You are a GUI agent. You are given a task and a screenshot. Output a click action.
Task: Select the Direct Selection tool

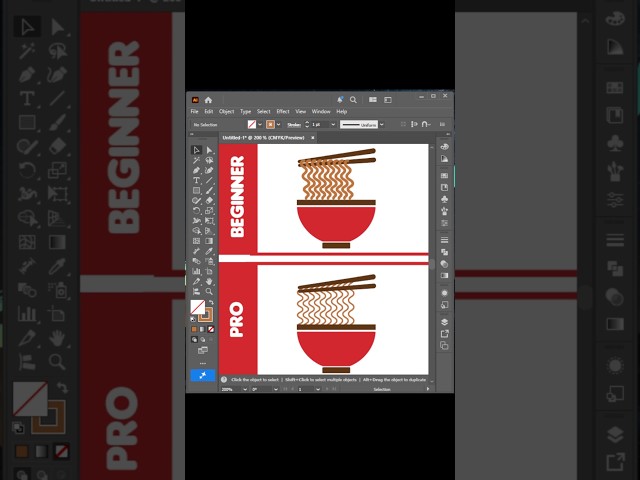[209, 150]
